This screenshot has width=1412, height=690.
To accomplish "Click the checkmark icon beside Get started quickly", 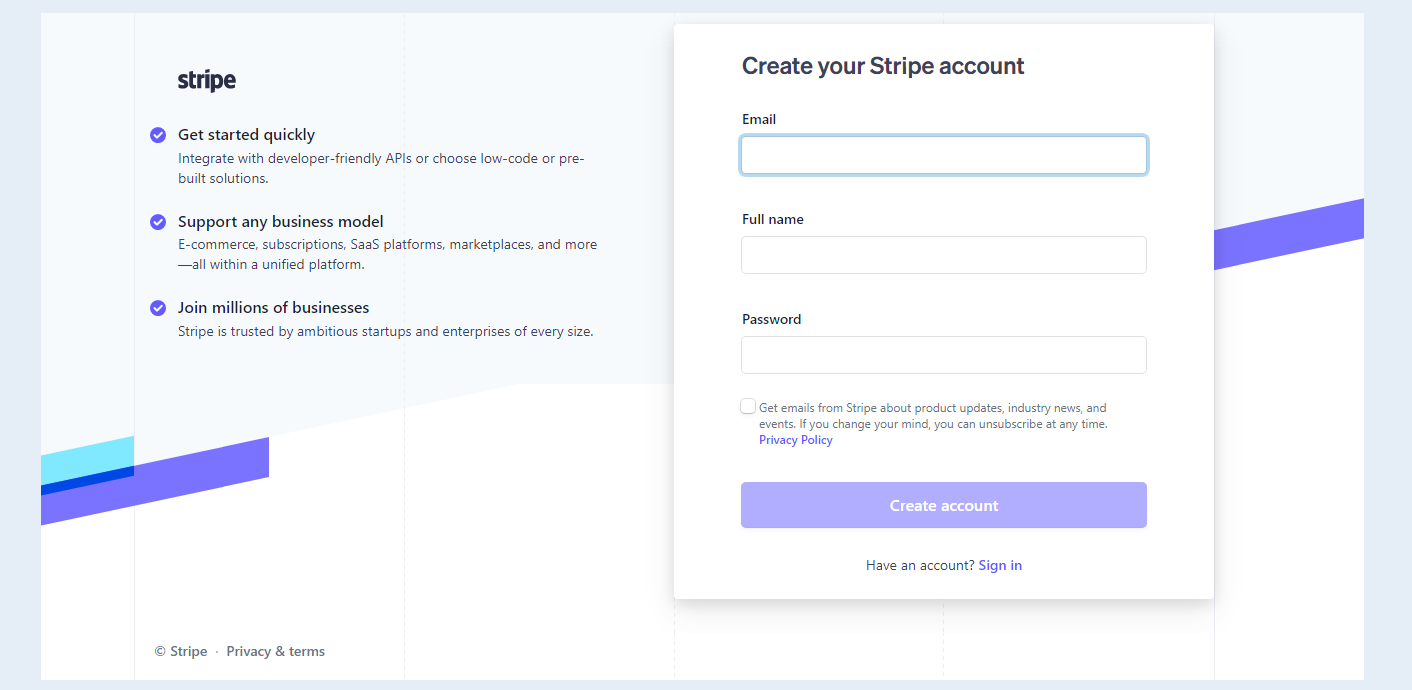I will pyautogui.click(x=158, y=135).
